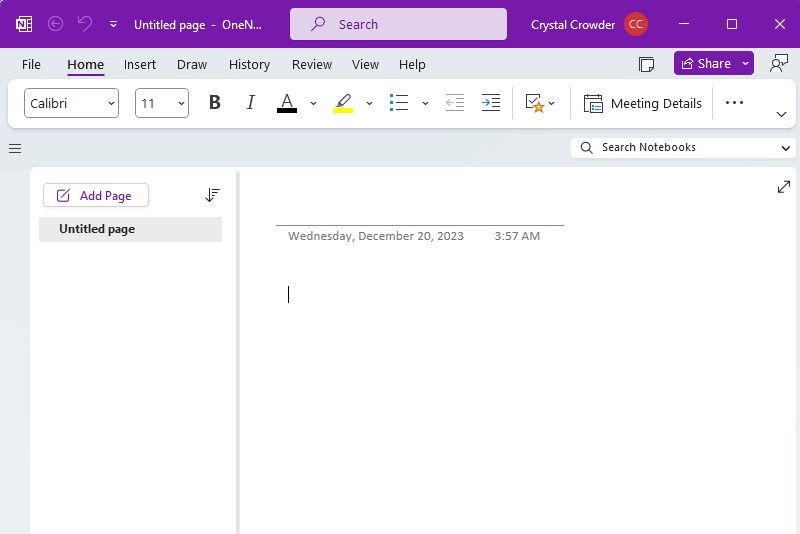Click the page time 3:57 AM
Image resolution: width=800 pixels, height=534 pixels.
pos(517,236)
